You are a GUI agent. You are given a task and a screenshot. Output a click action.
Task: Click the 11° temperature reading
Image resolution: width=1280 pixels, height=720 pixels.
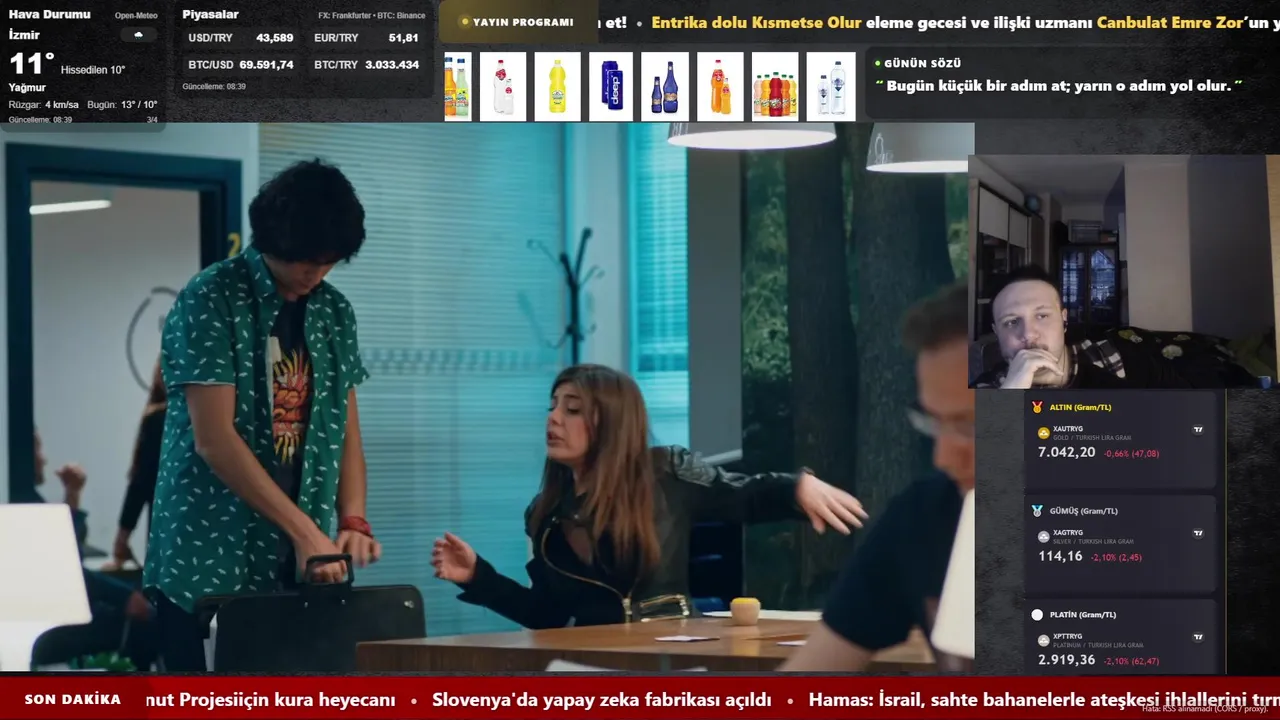(31, 65)
